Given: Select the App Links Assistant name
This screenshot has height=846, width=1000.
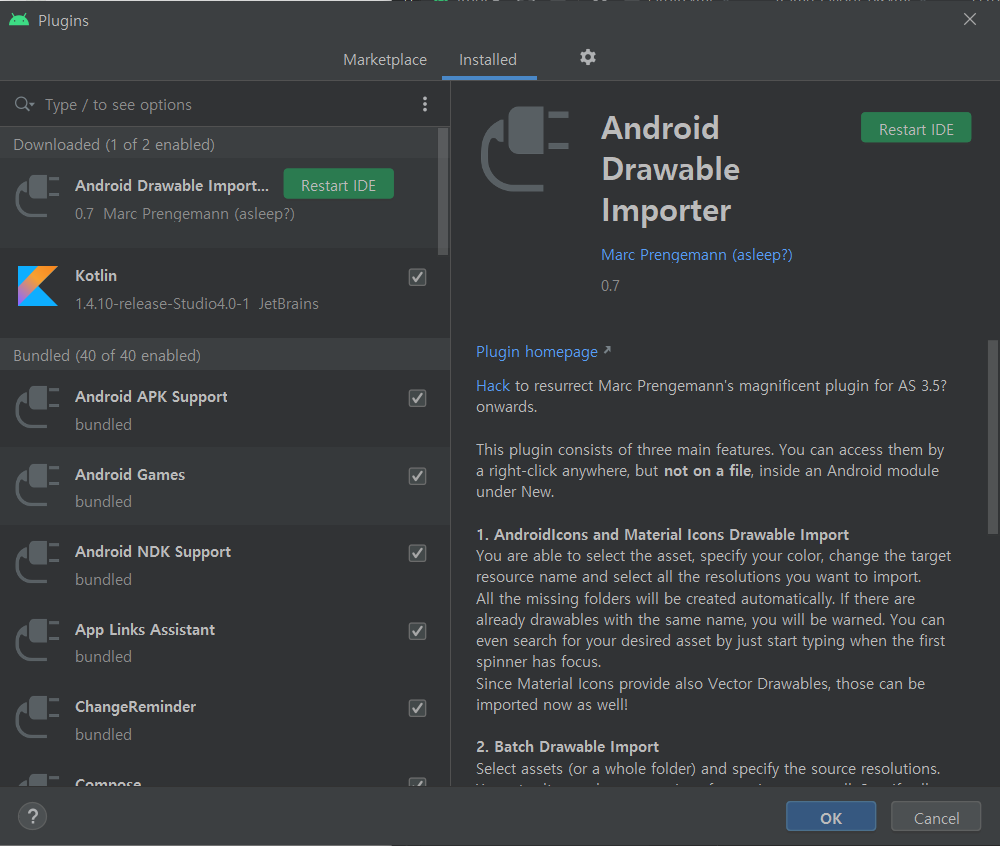Looking at the screenshot, I should tap(145, 629).
